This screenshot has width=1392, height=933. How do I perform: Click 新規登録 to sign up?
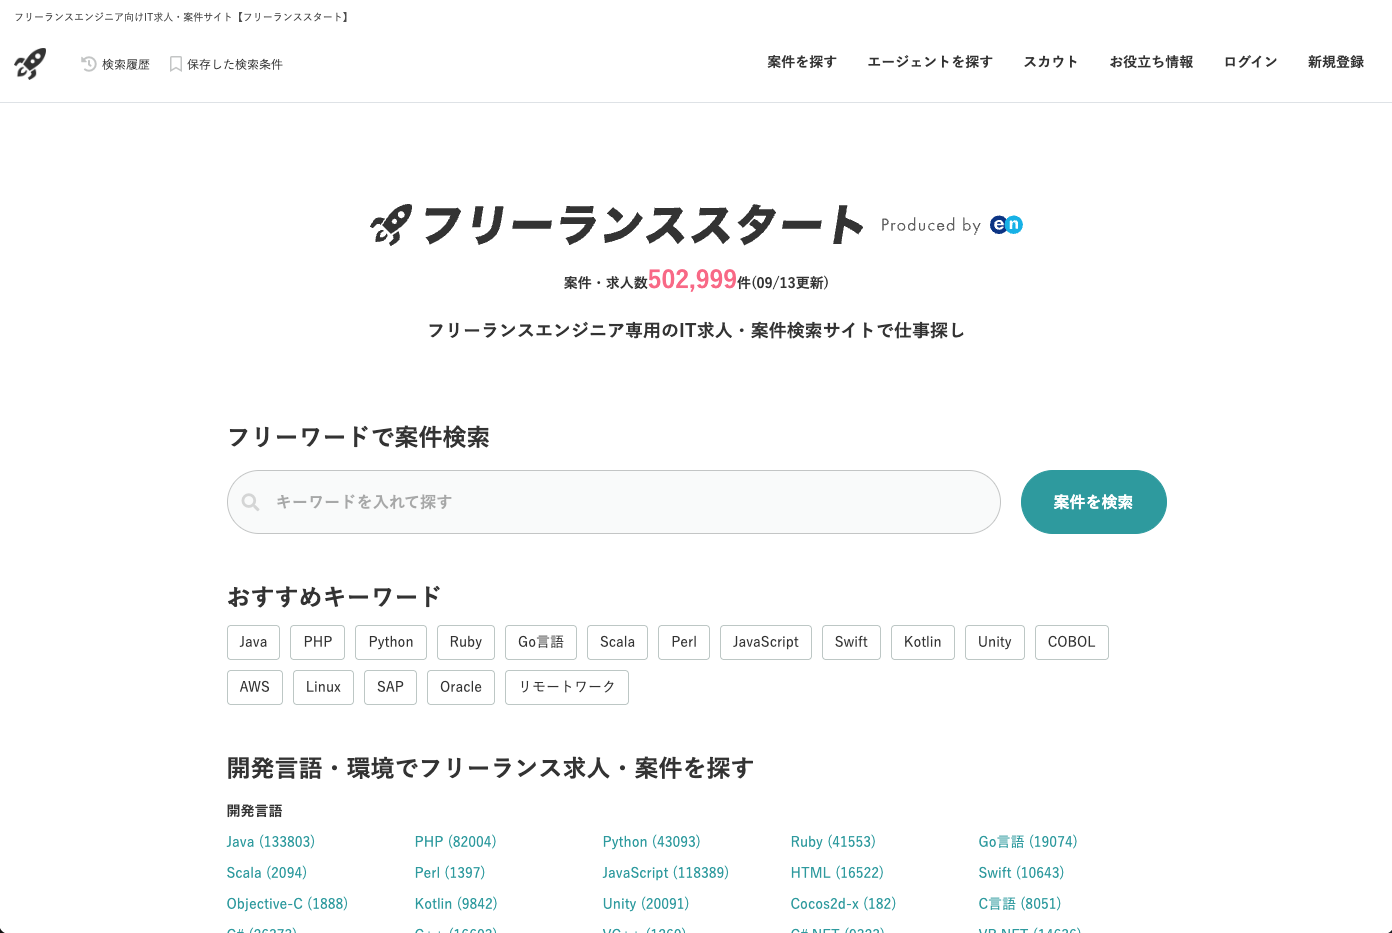1335,62
